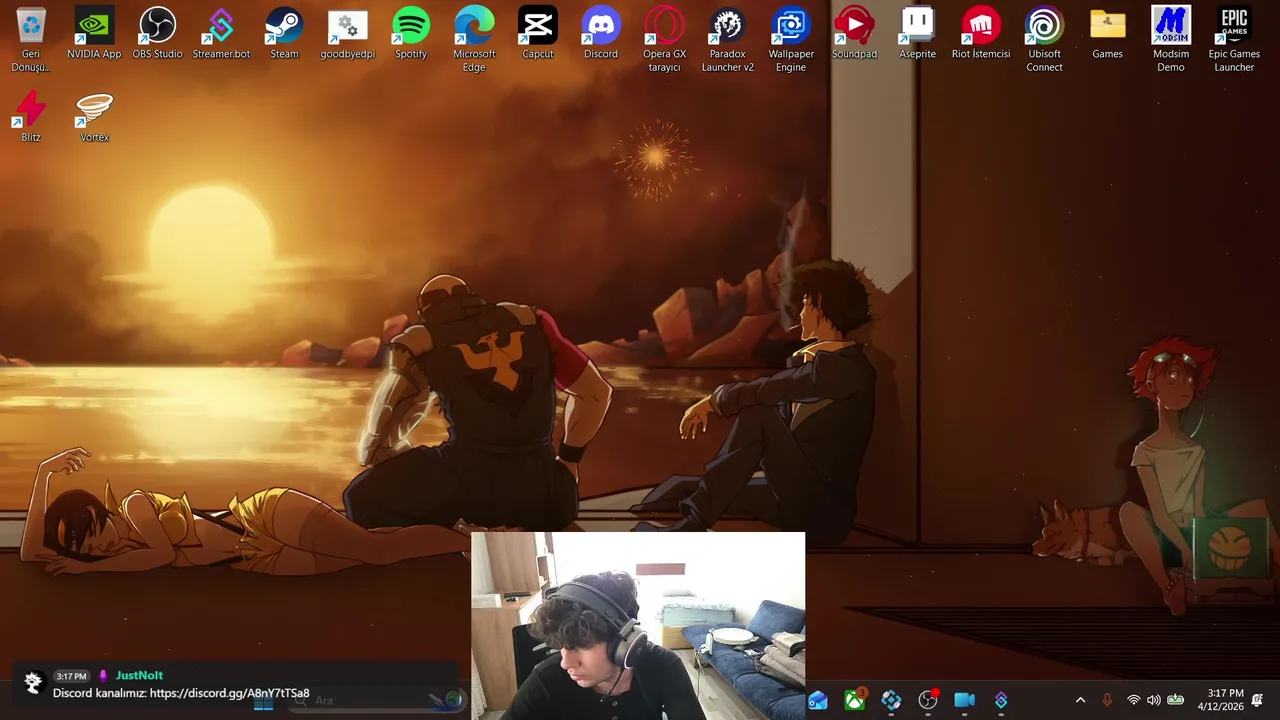Viewport: 1280px width, 720px height.
Task: Select the Steam desktop shortcut
Action: click(284, 34)
